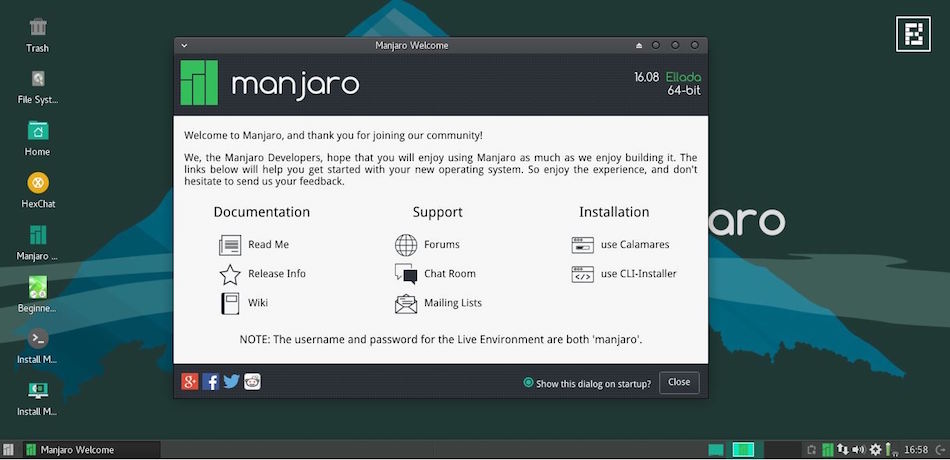The image size is (950, 460).
Task: Click the Support heading text
Action: tap(437, 213)
